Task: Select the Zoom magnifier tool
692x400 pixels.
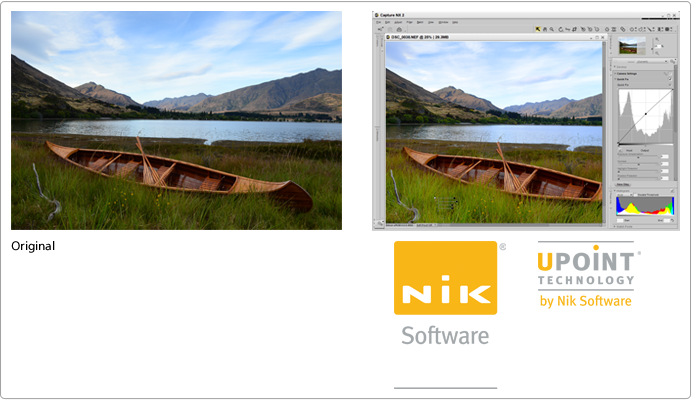Action: pyautogui.click(x=552, y=29)
